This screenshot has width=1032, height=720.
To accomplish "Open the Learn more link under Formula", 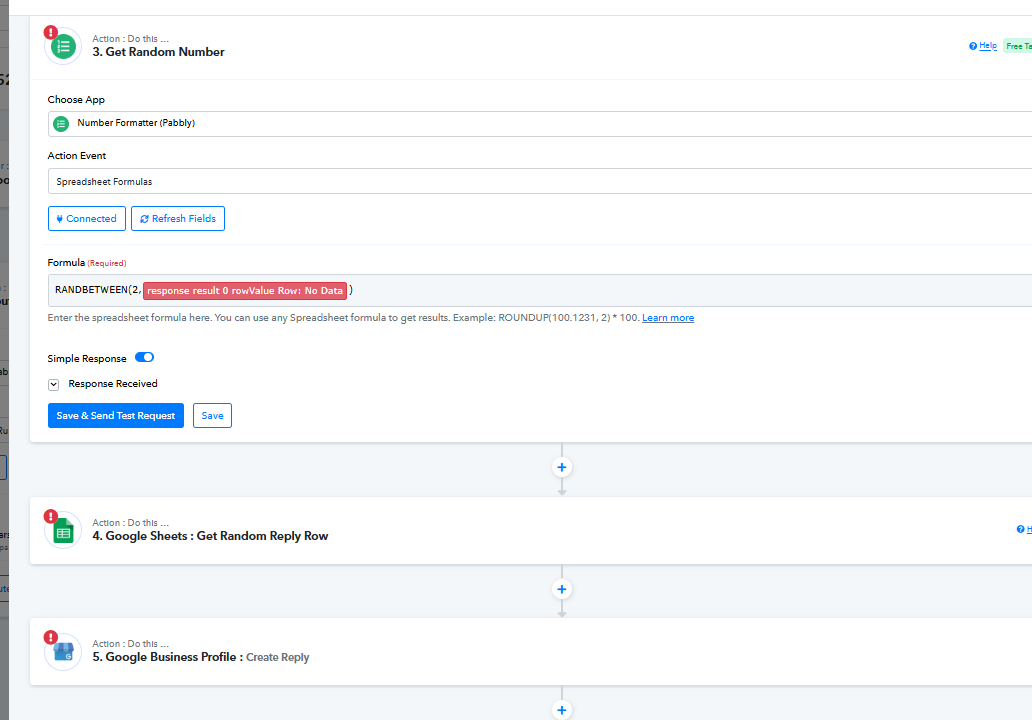I will [668, 318].
